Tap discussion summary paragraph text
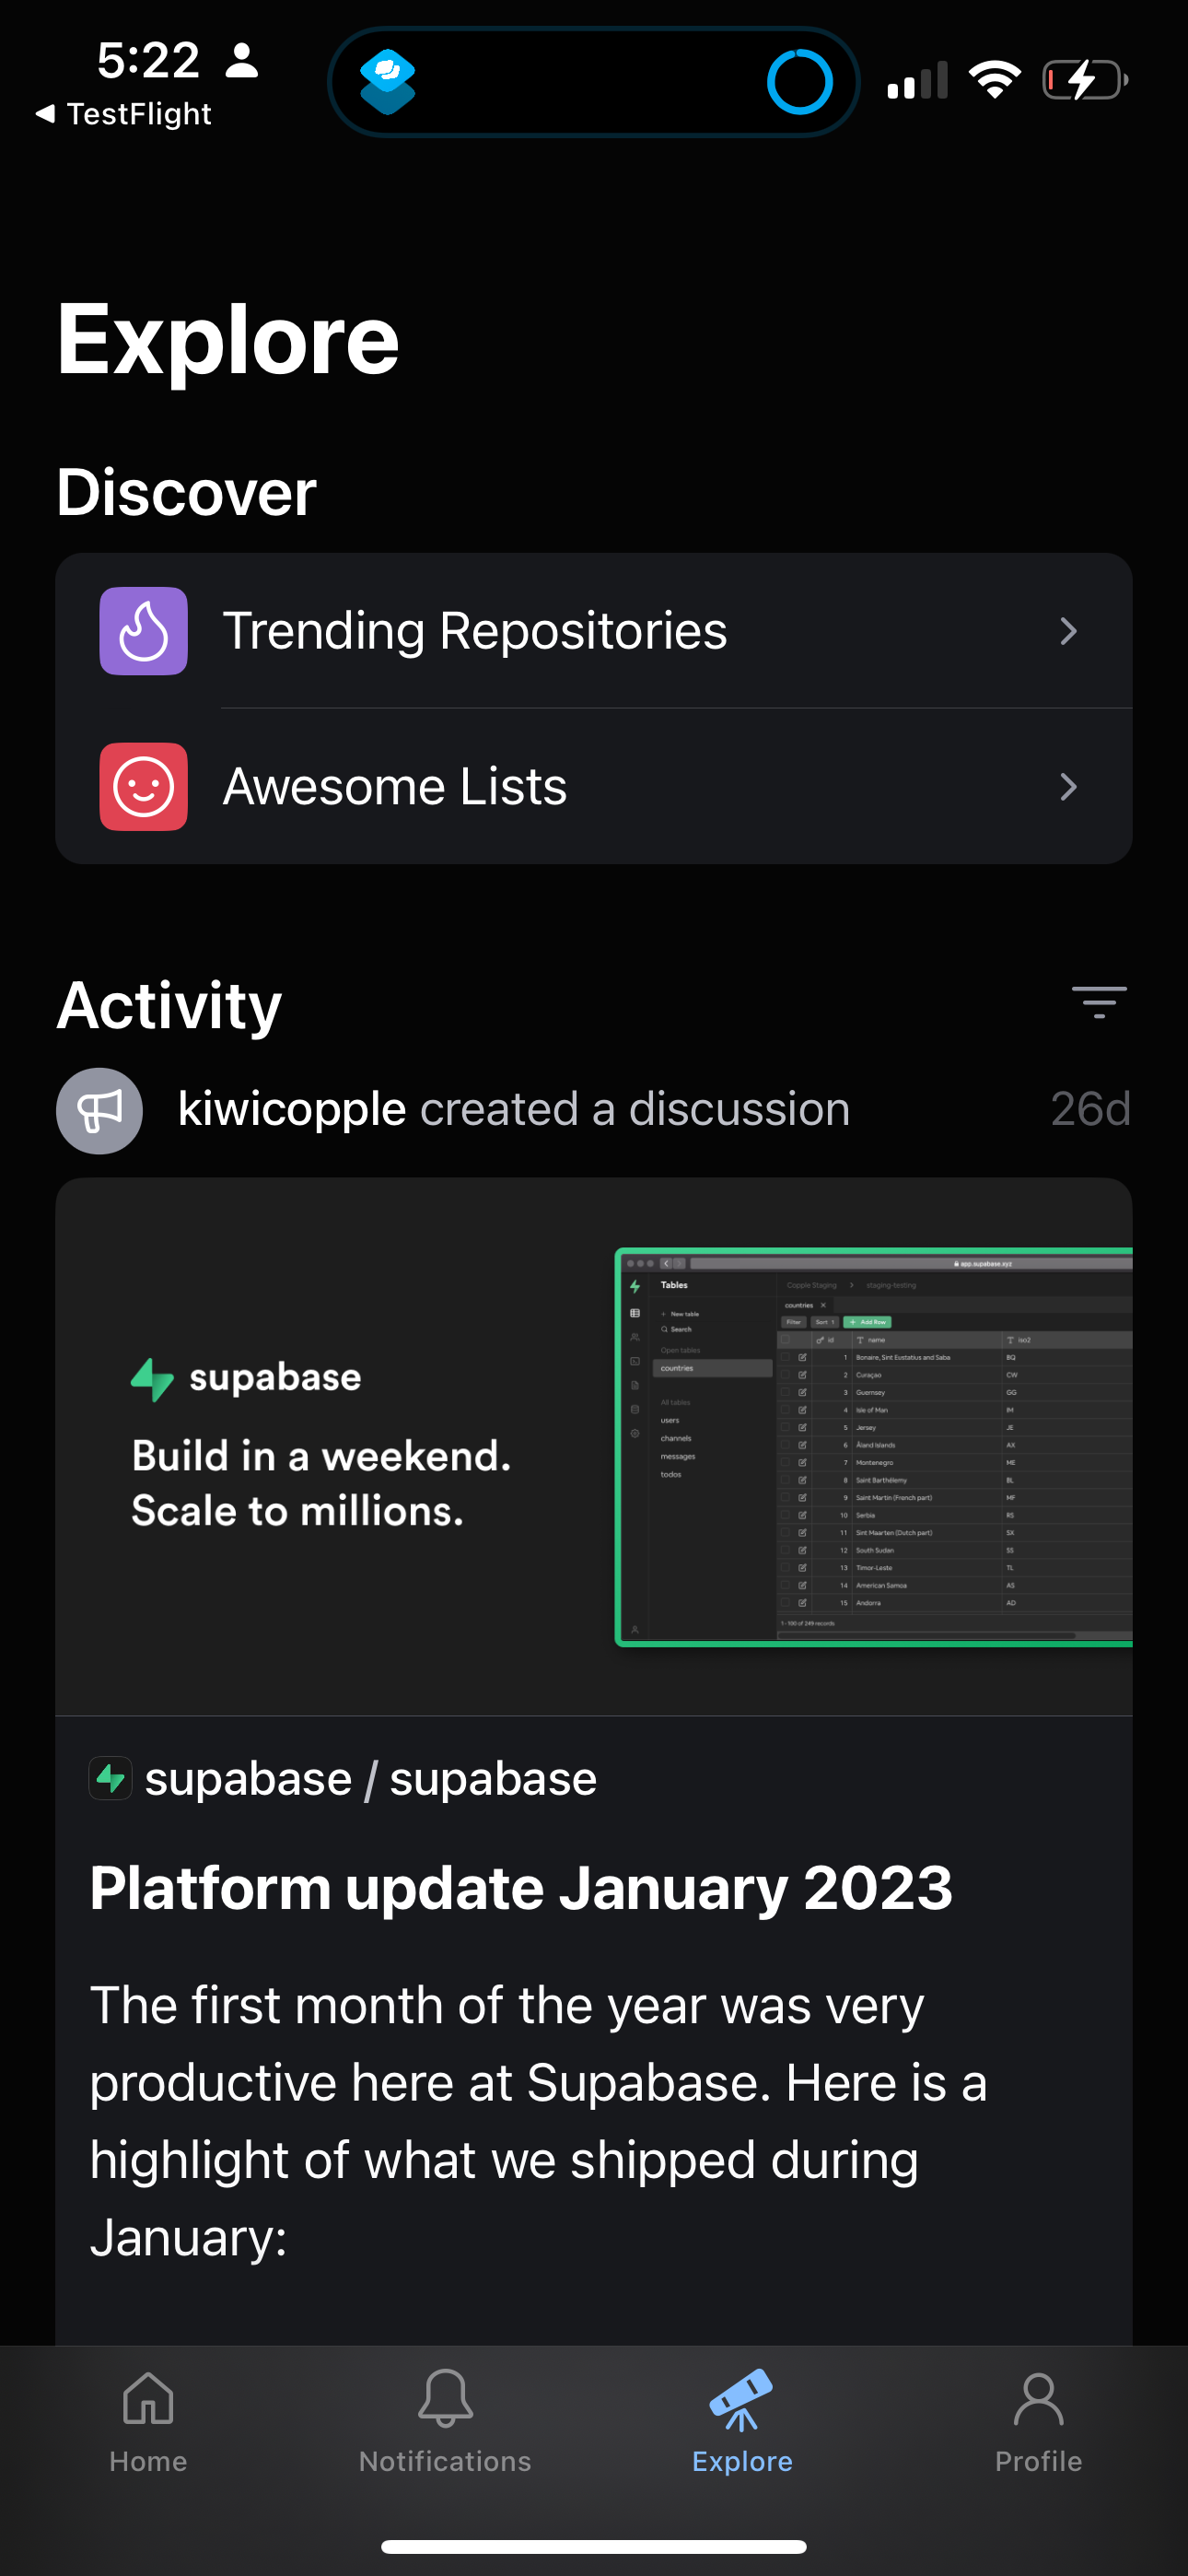The width and height of the screenshot is (1188, 2576). coord(538,2121)
